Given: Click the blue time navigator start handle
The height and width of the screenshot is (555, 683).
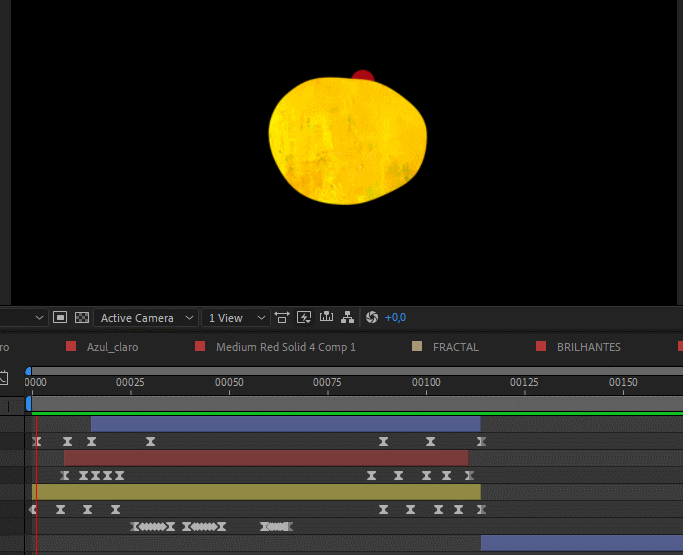Looking at the screenshot, I should (x=28, y=371).
